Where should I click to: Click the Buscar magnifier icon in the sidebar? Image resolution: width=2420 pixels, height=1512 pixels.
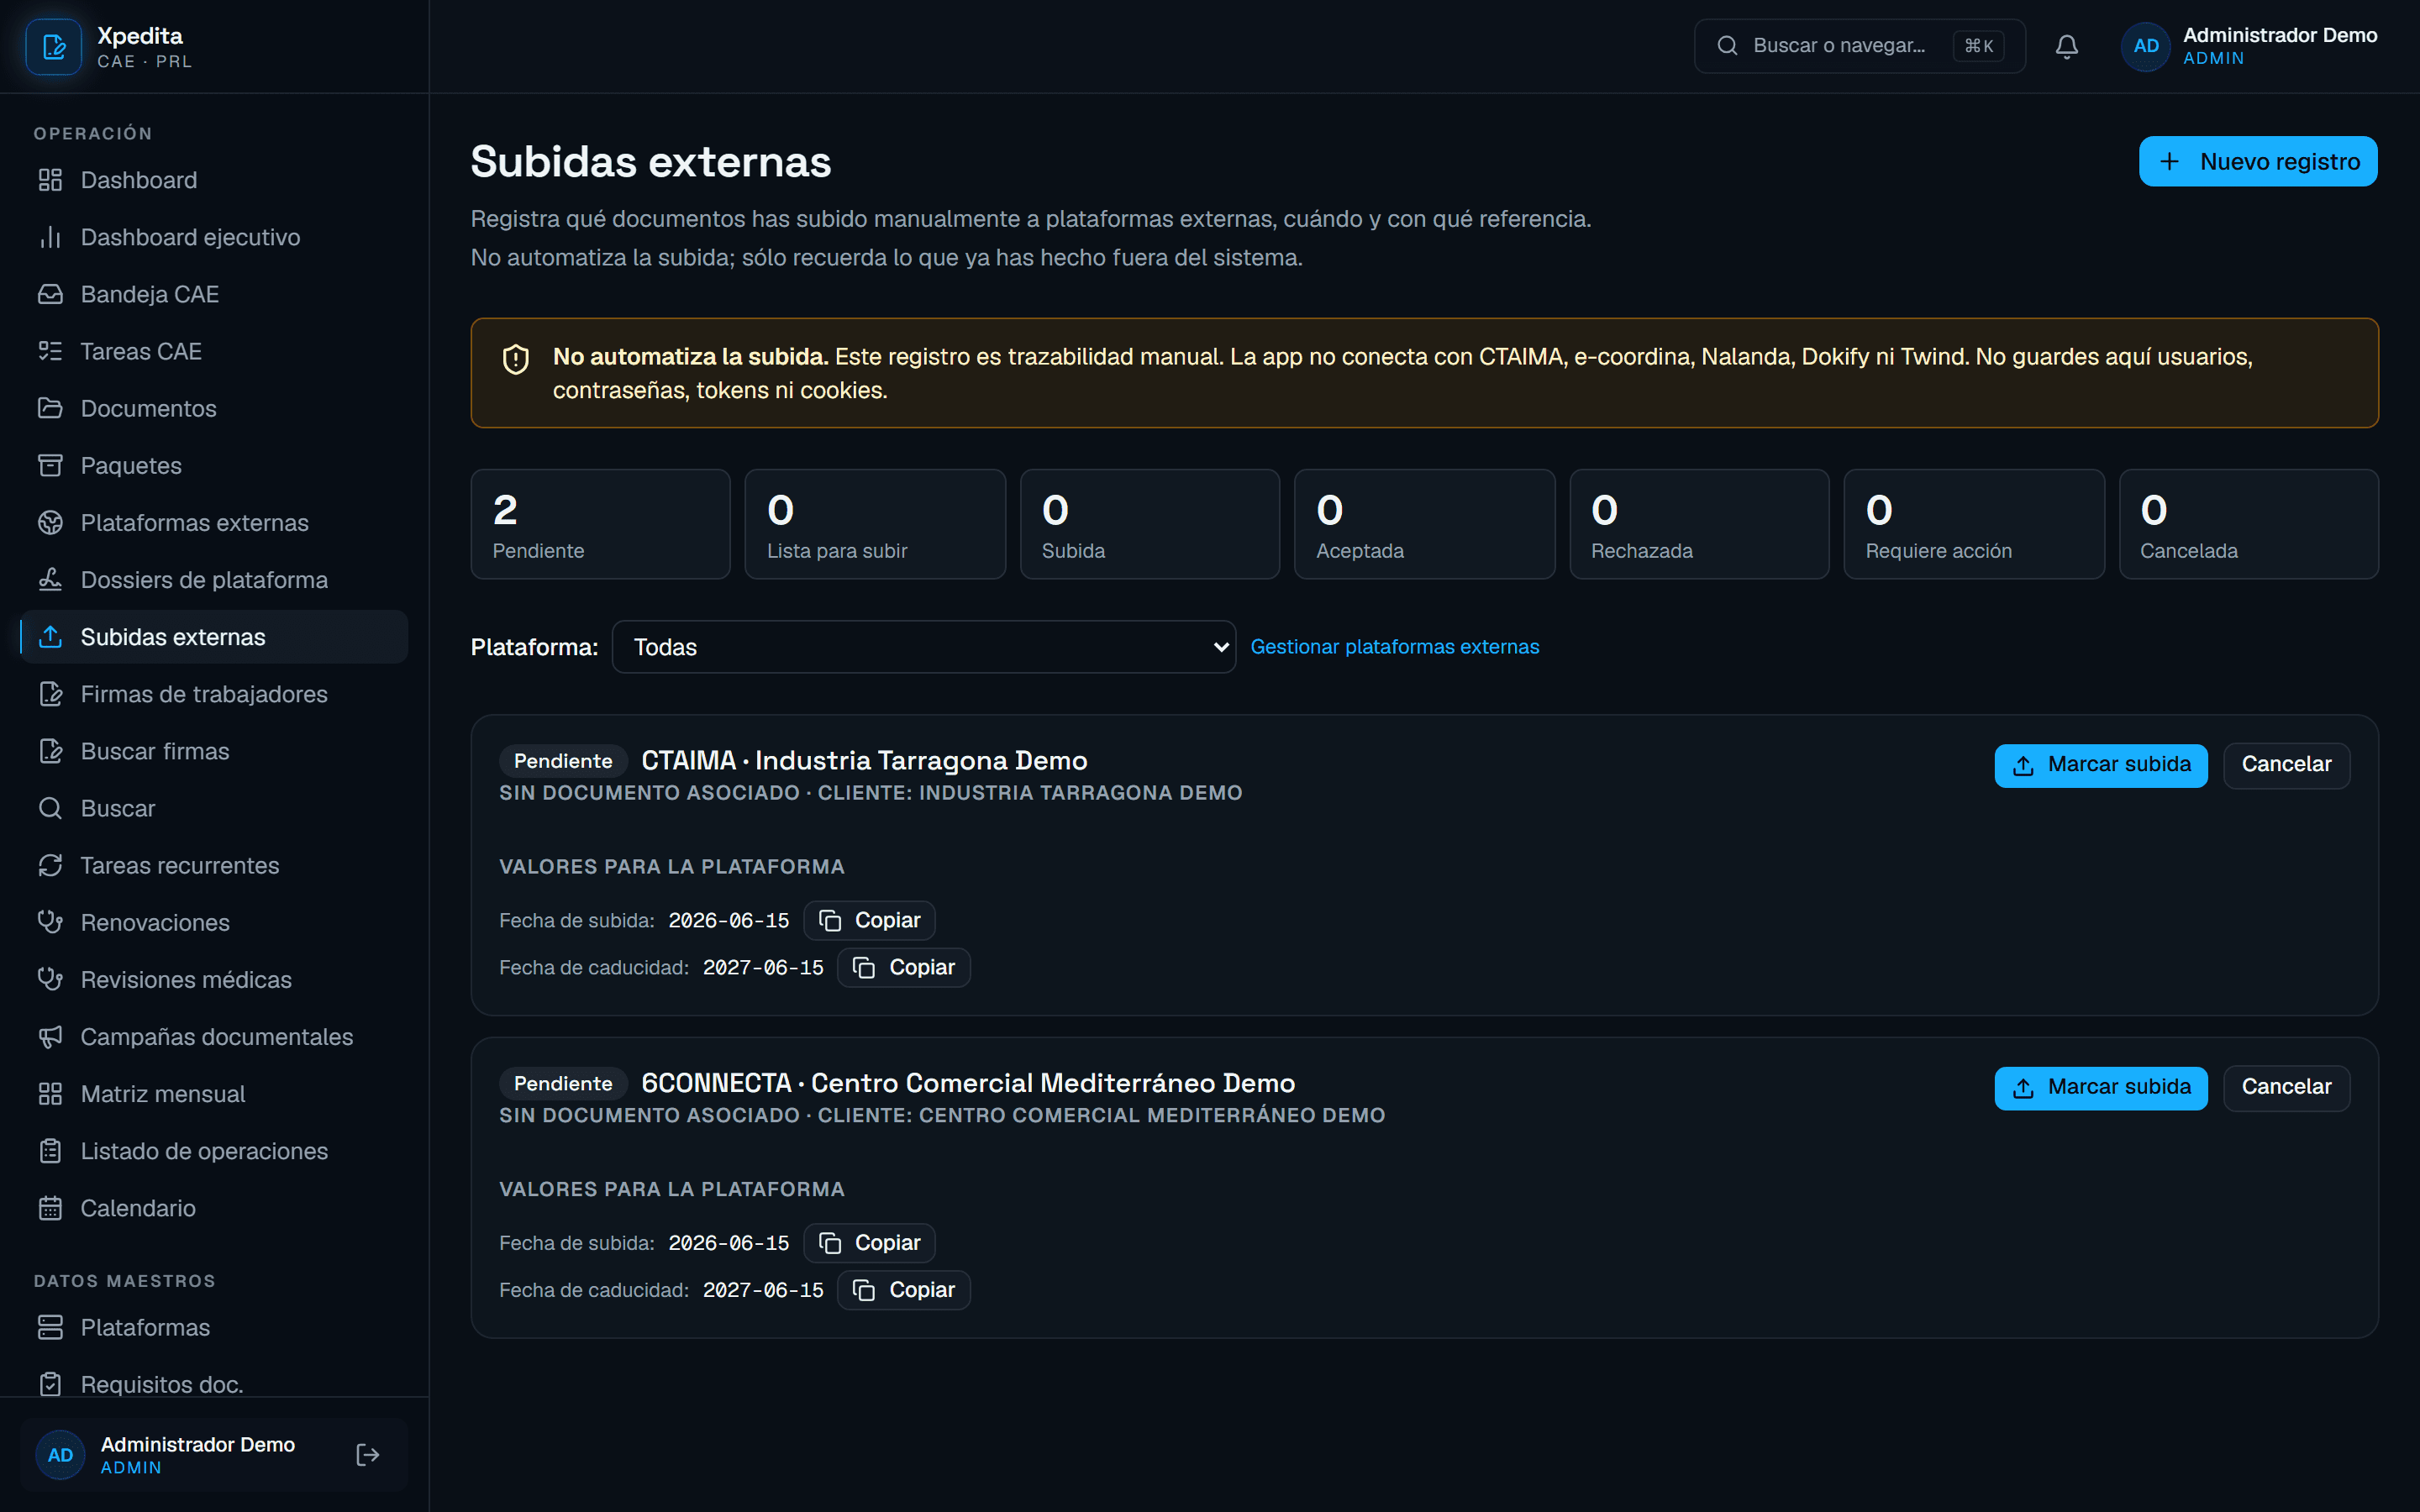pyautogui.click(x=50, y=808)
